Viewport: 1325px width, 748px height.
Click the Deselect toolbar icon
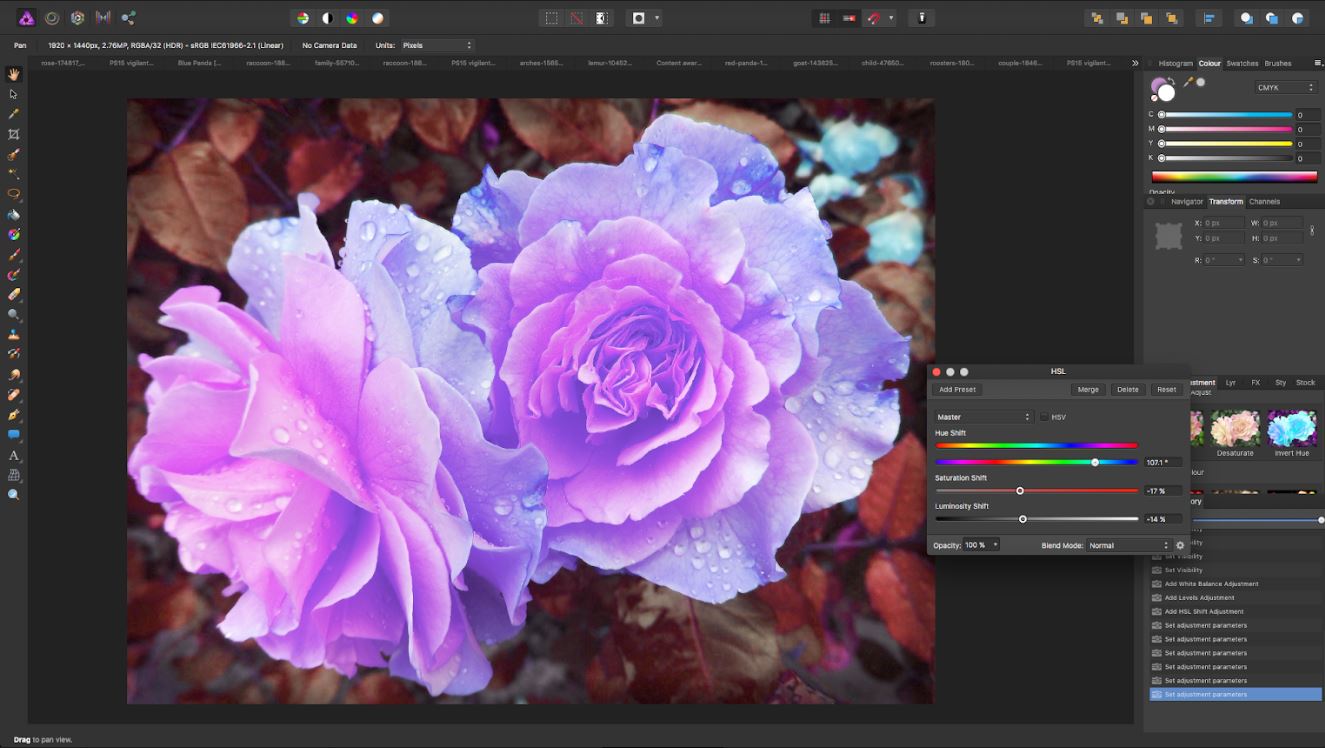(x=576, y=18)
